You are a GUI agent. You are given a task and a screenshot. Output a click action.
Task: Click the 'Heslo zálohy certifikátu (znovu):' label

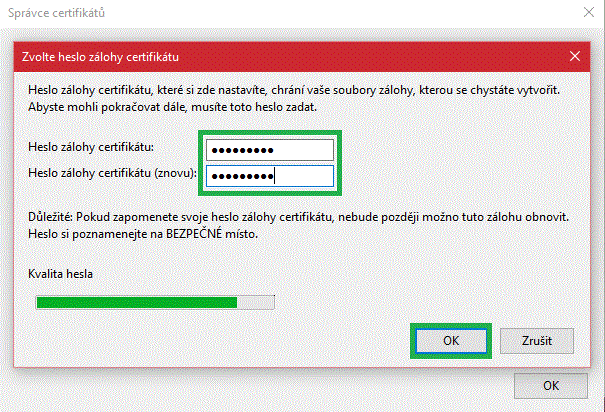(111, 173)
